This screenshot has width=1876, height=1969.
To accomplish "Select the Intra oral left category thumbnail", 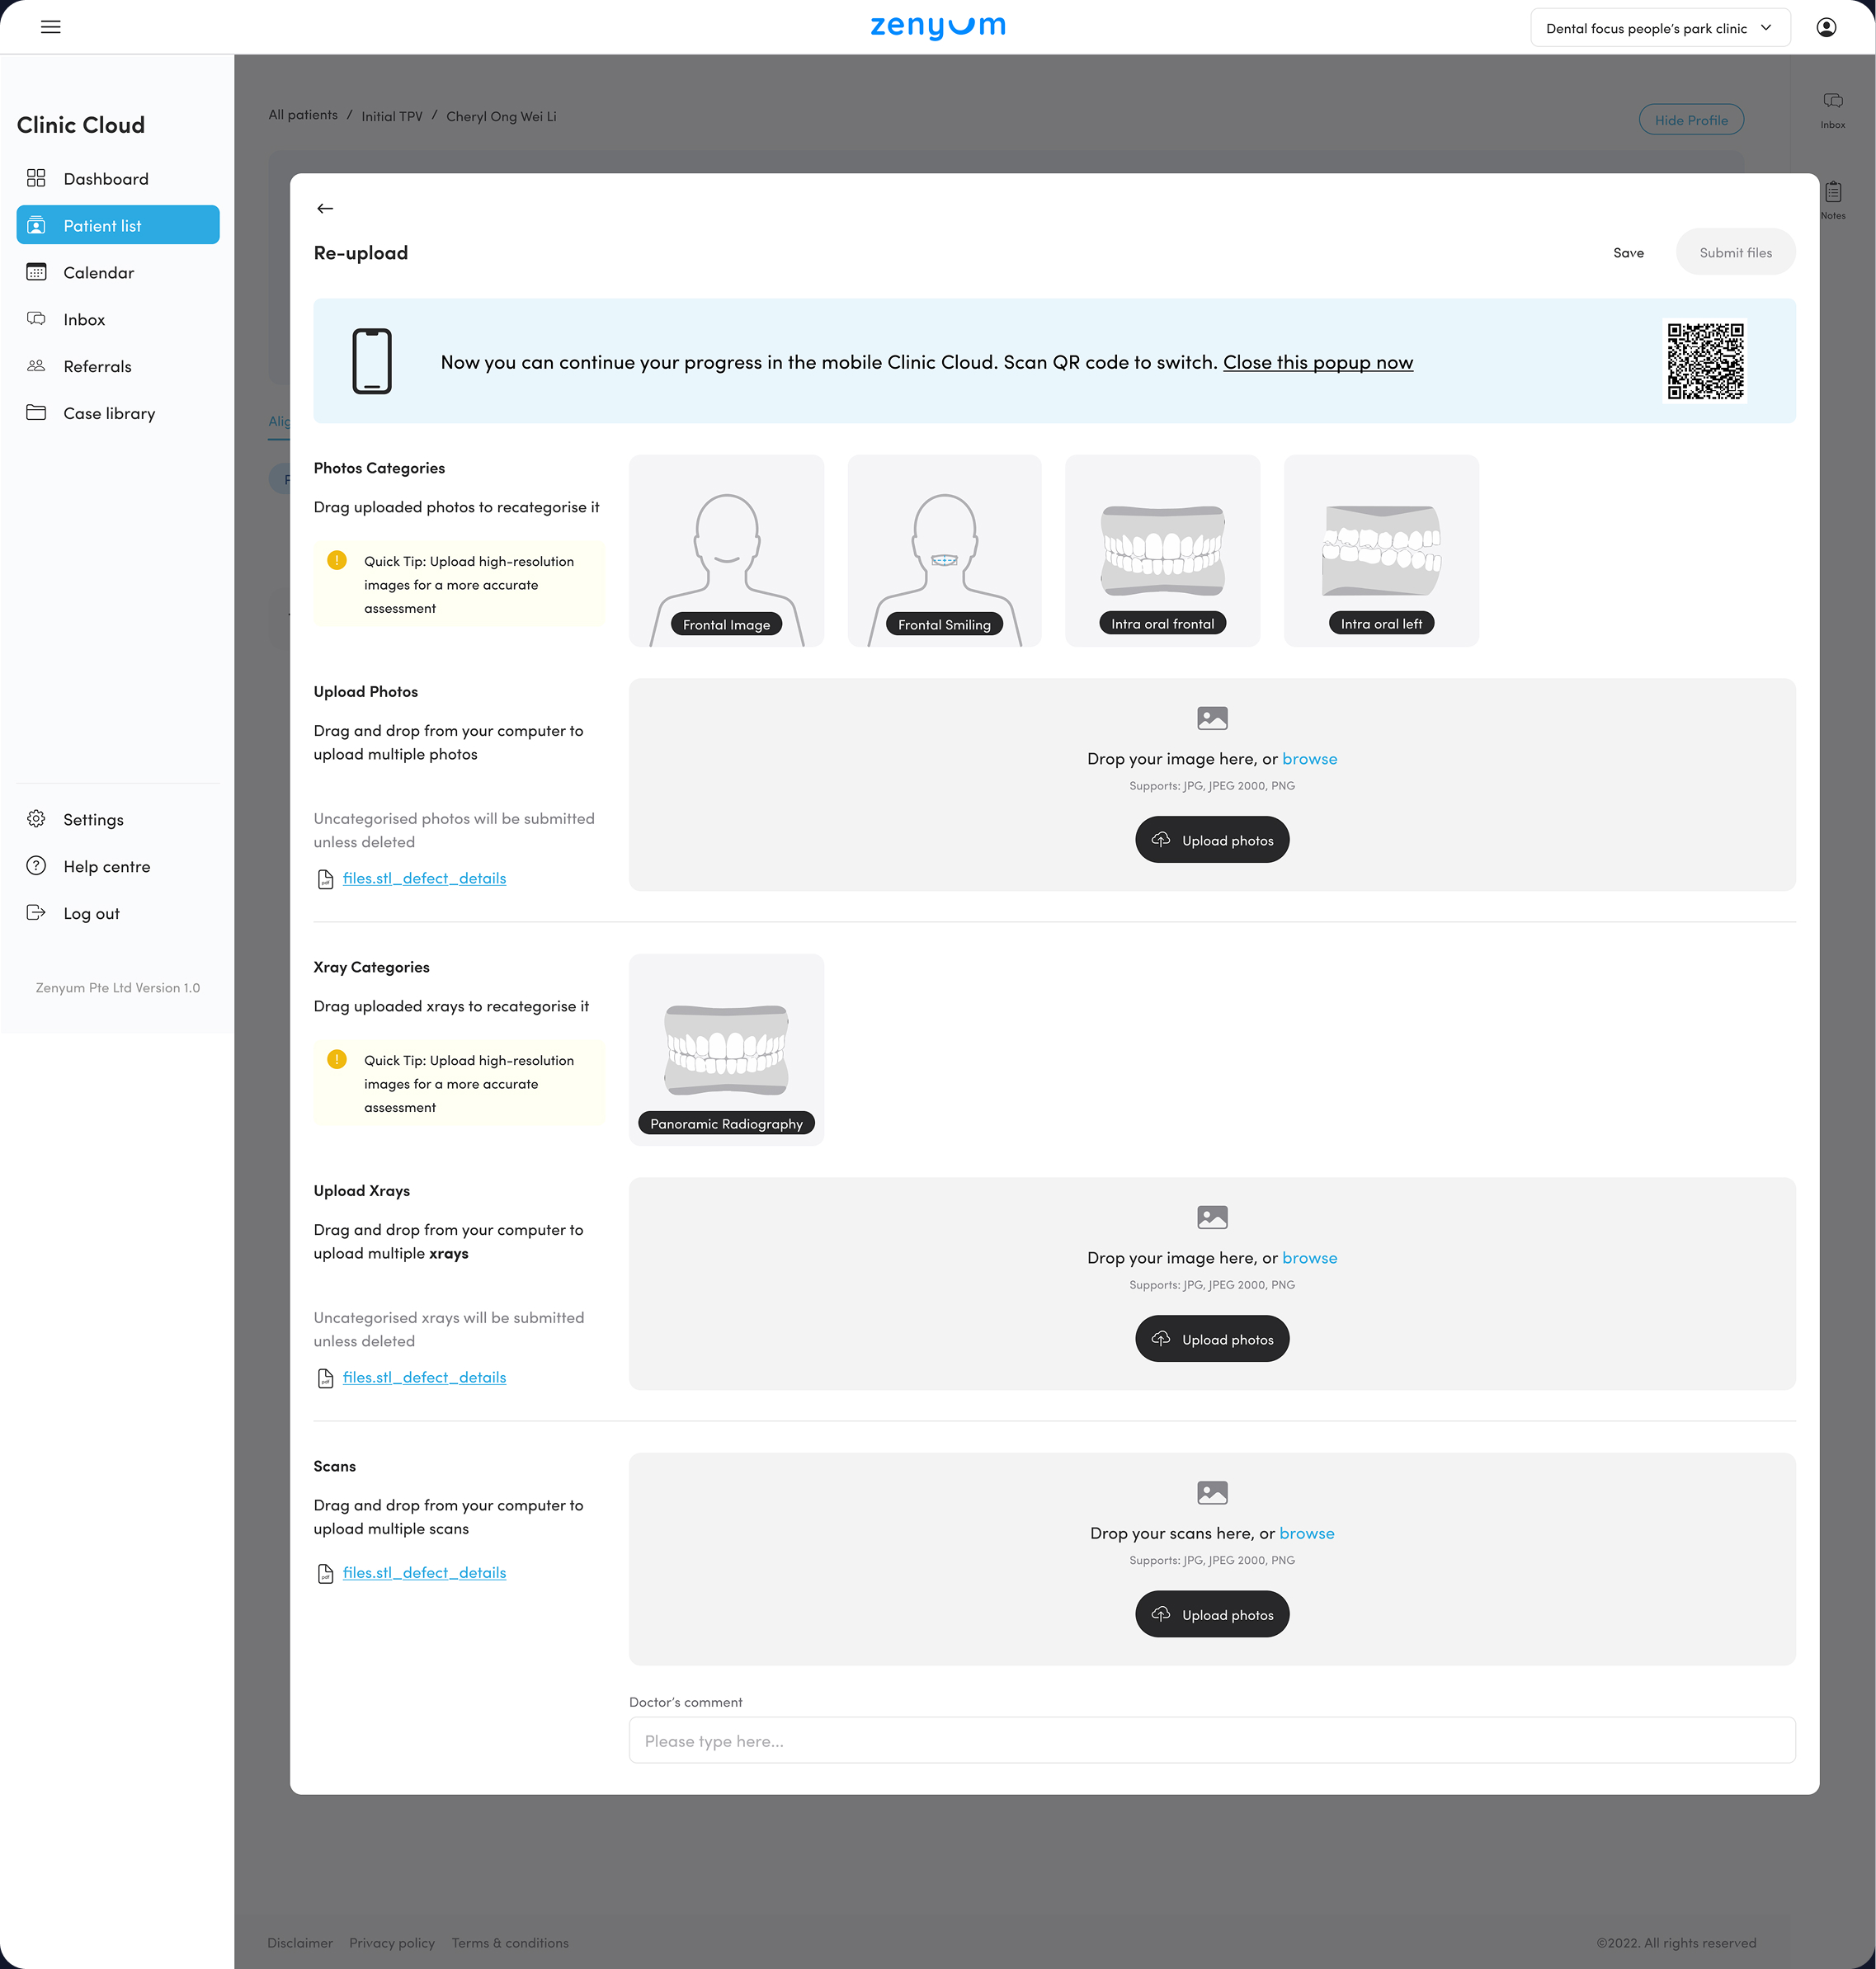I will point(1380,551).
